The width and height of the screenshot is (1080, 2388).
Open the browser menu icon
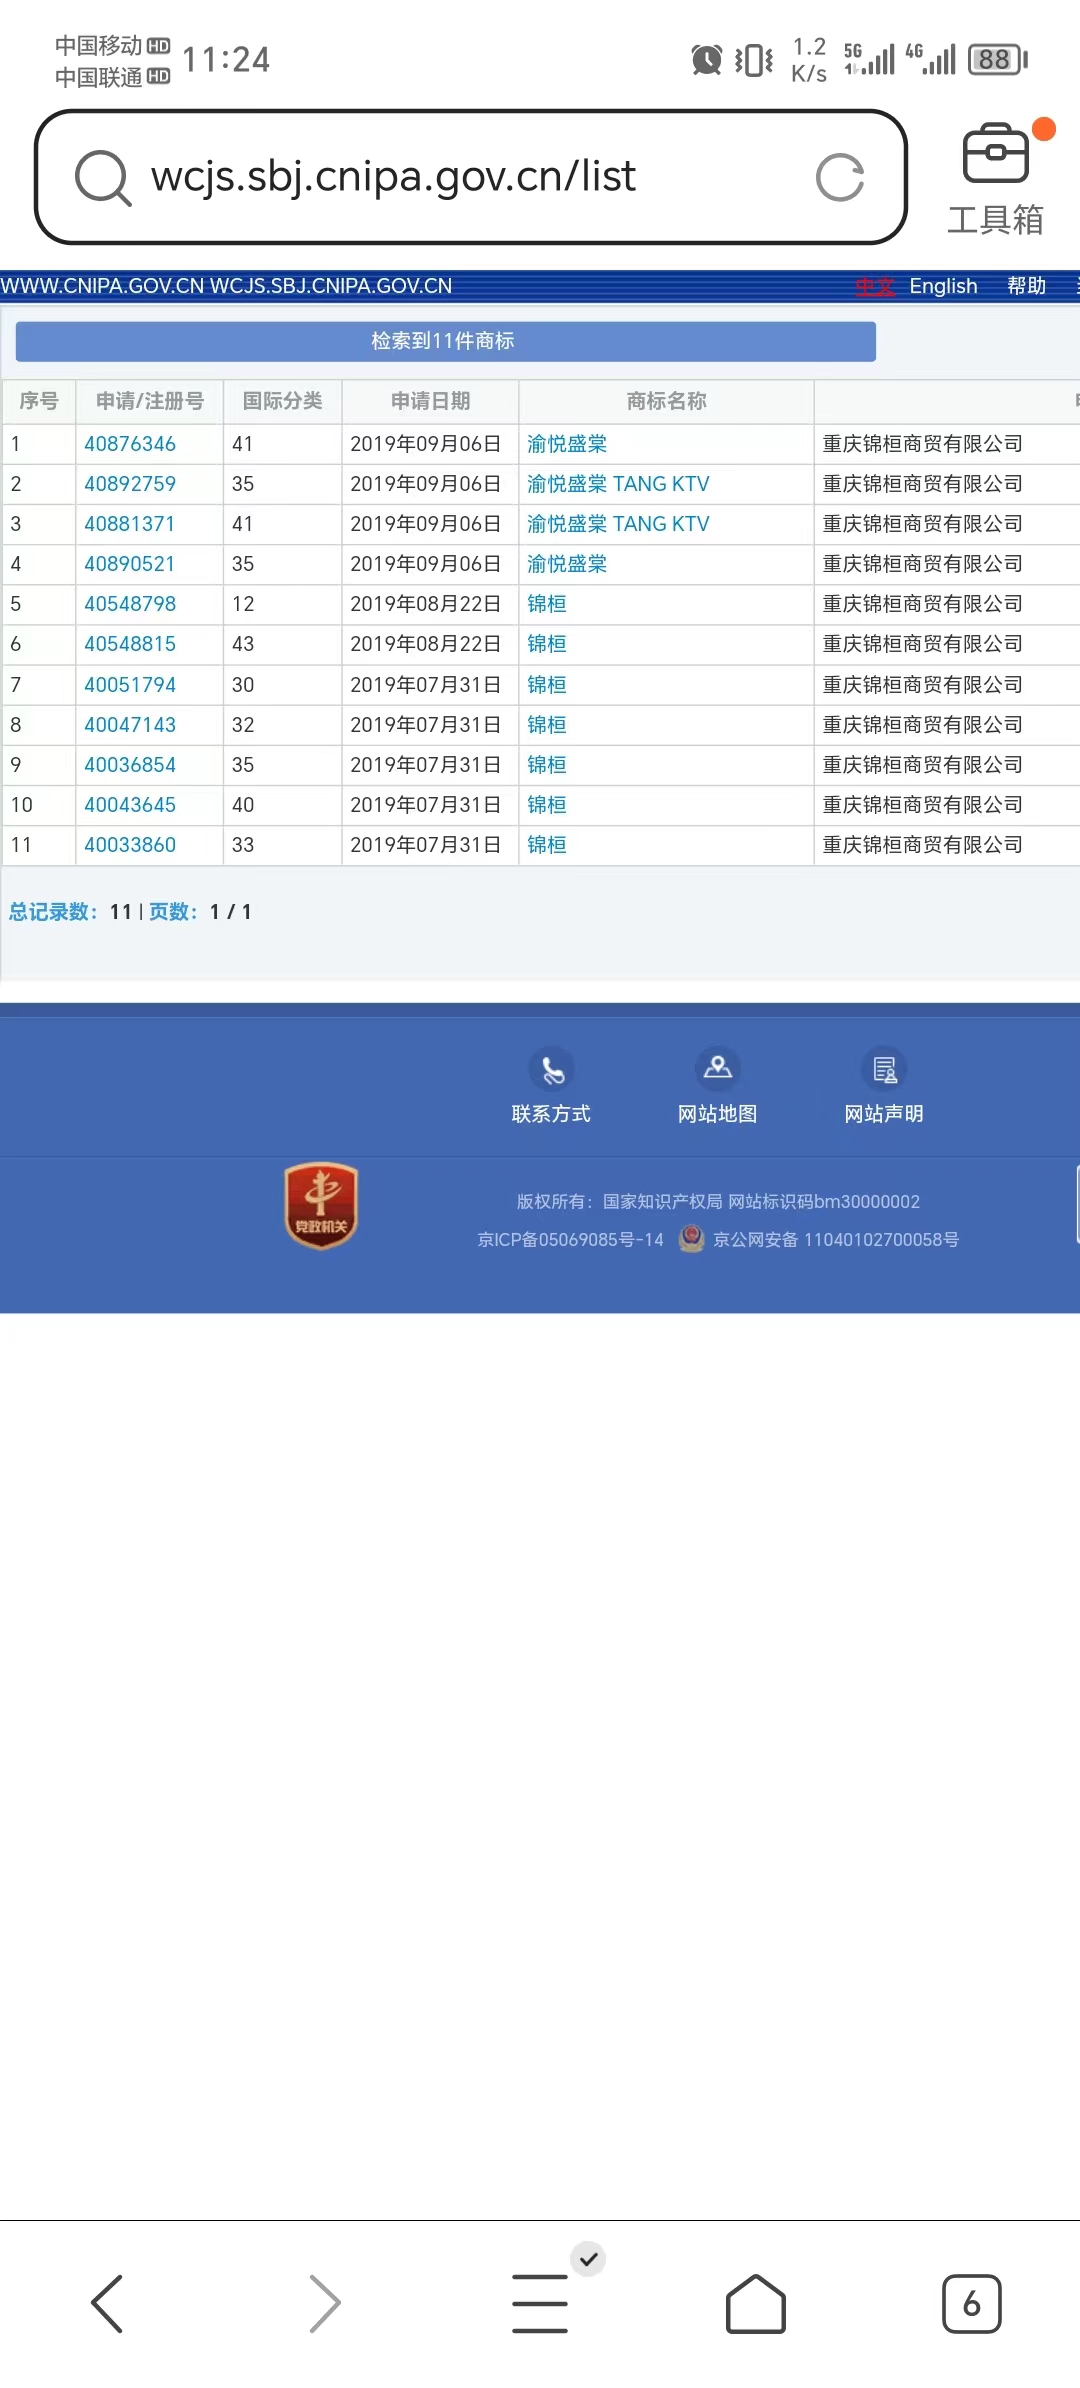pyautogui.click(x=540, y=2303)
